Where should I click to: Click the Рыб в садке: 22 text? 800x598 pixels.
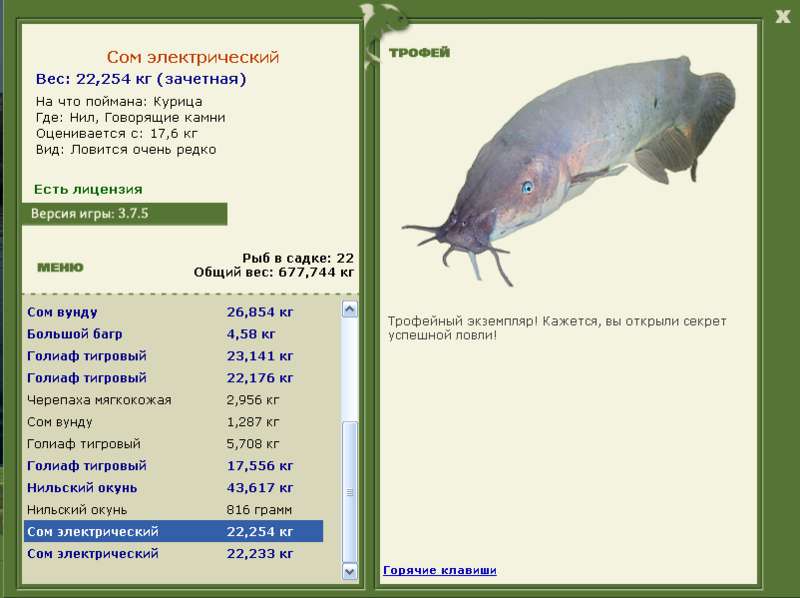coord(298,258)
